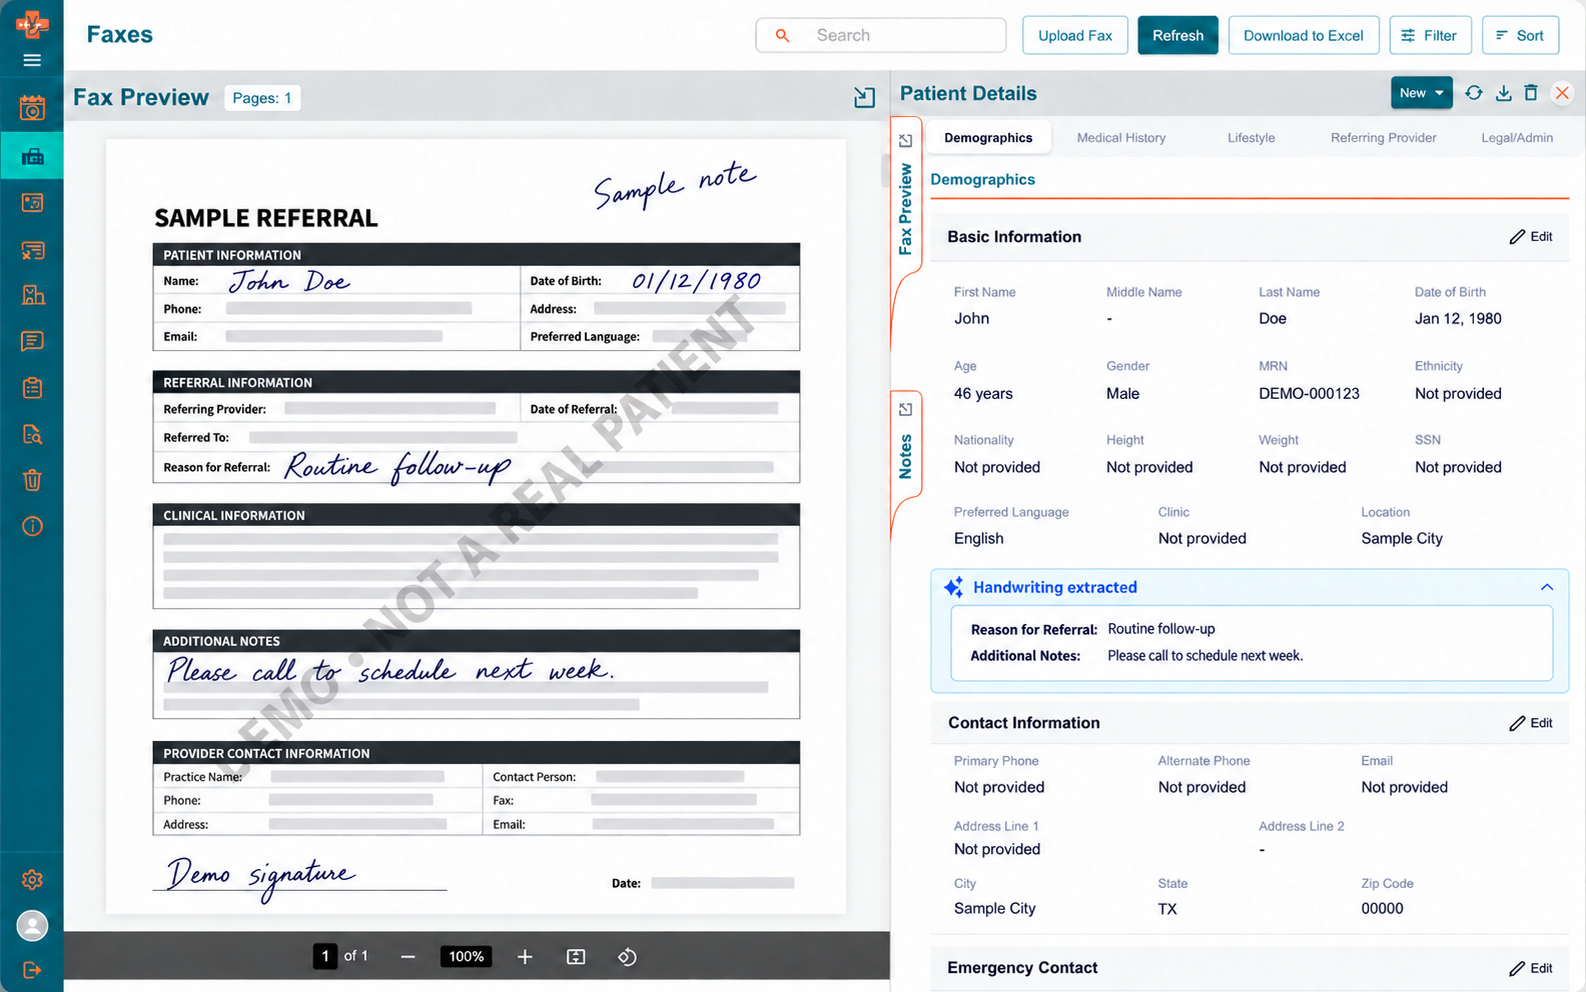The image size is (1586, 992).
Task: Click the Refresh button
Action: coord(1178,35)
